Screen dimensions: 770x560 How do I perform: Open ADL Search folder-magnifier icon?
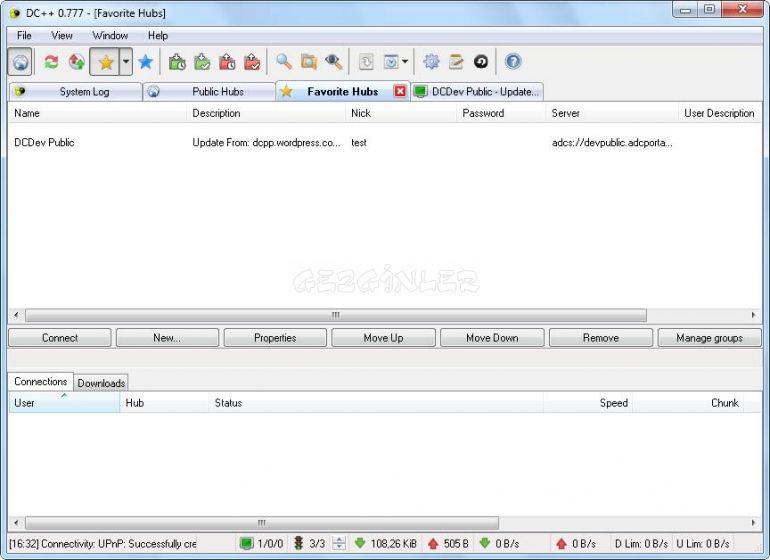click(309, 62)
